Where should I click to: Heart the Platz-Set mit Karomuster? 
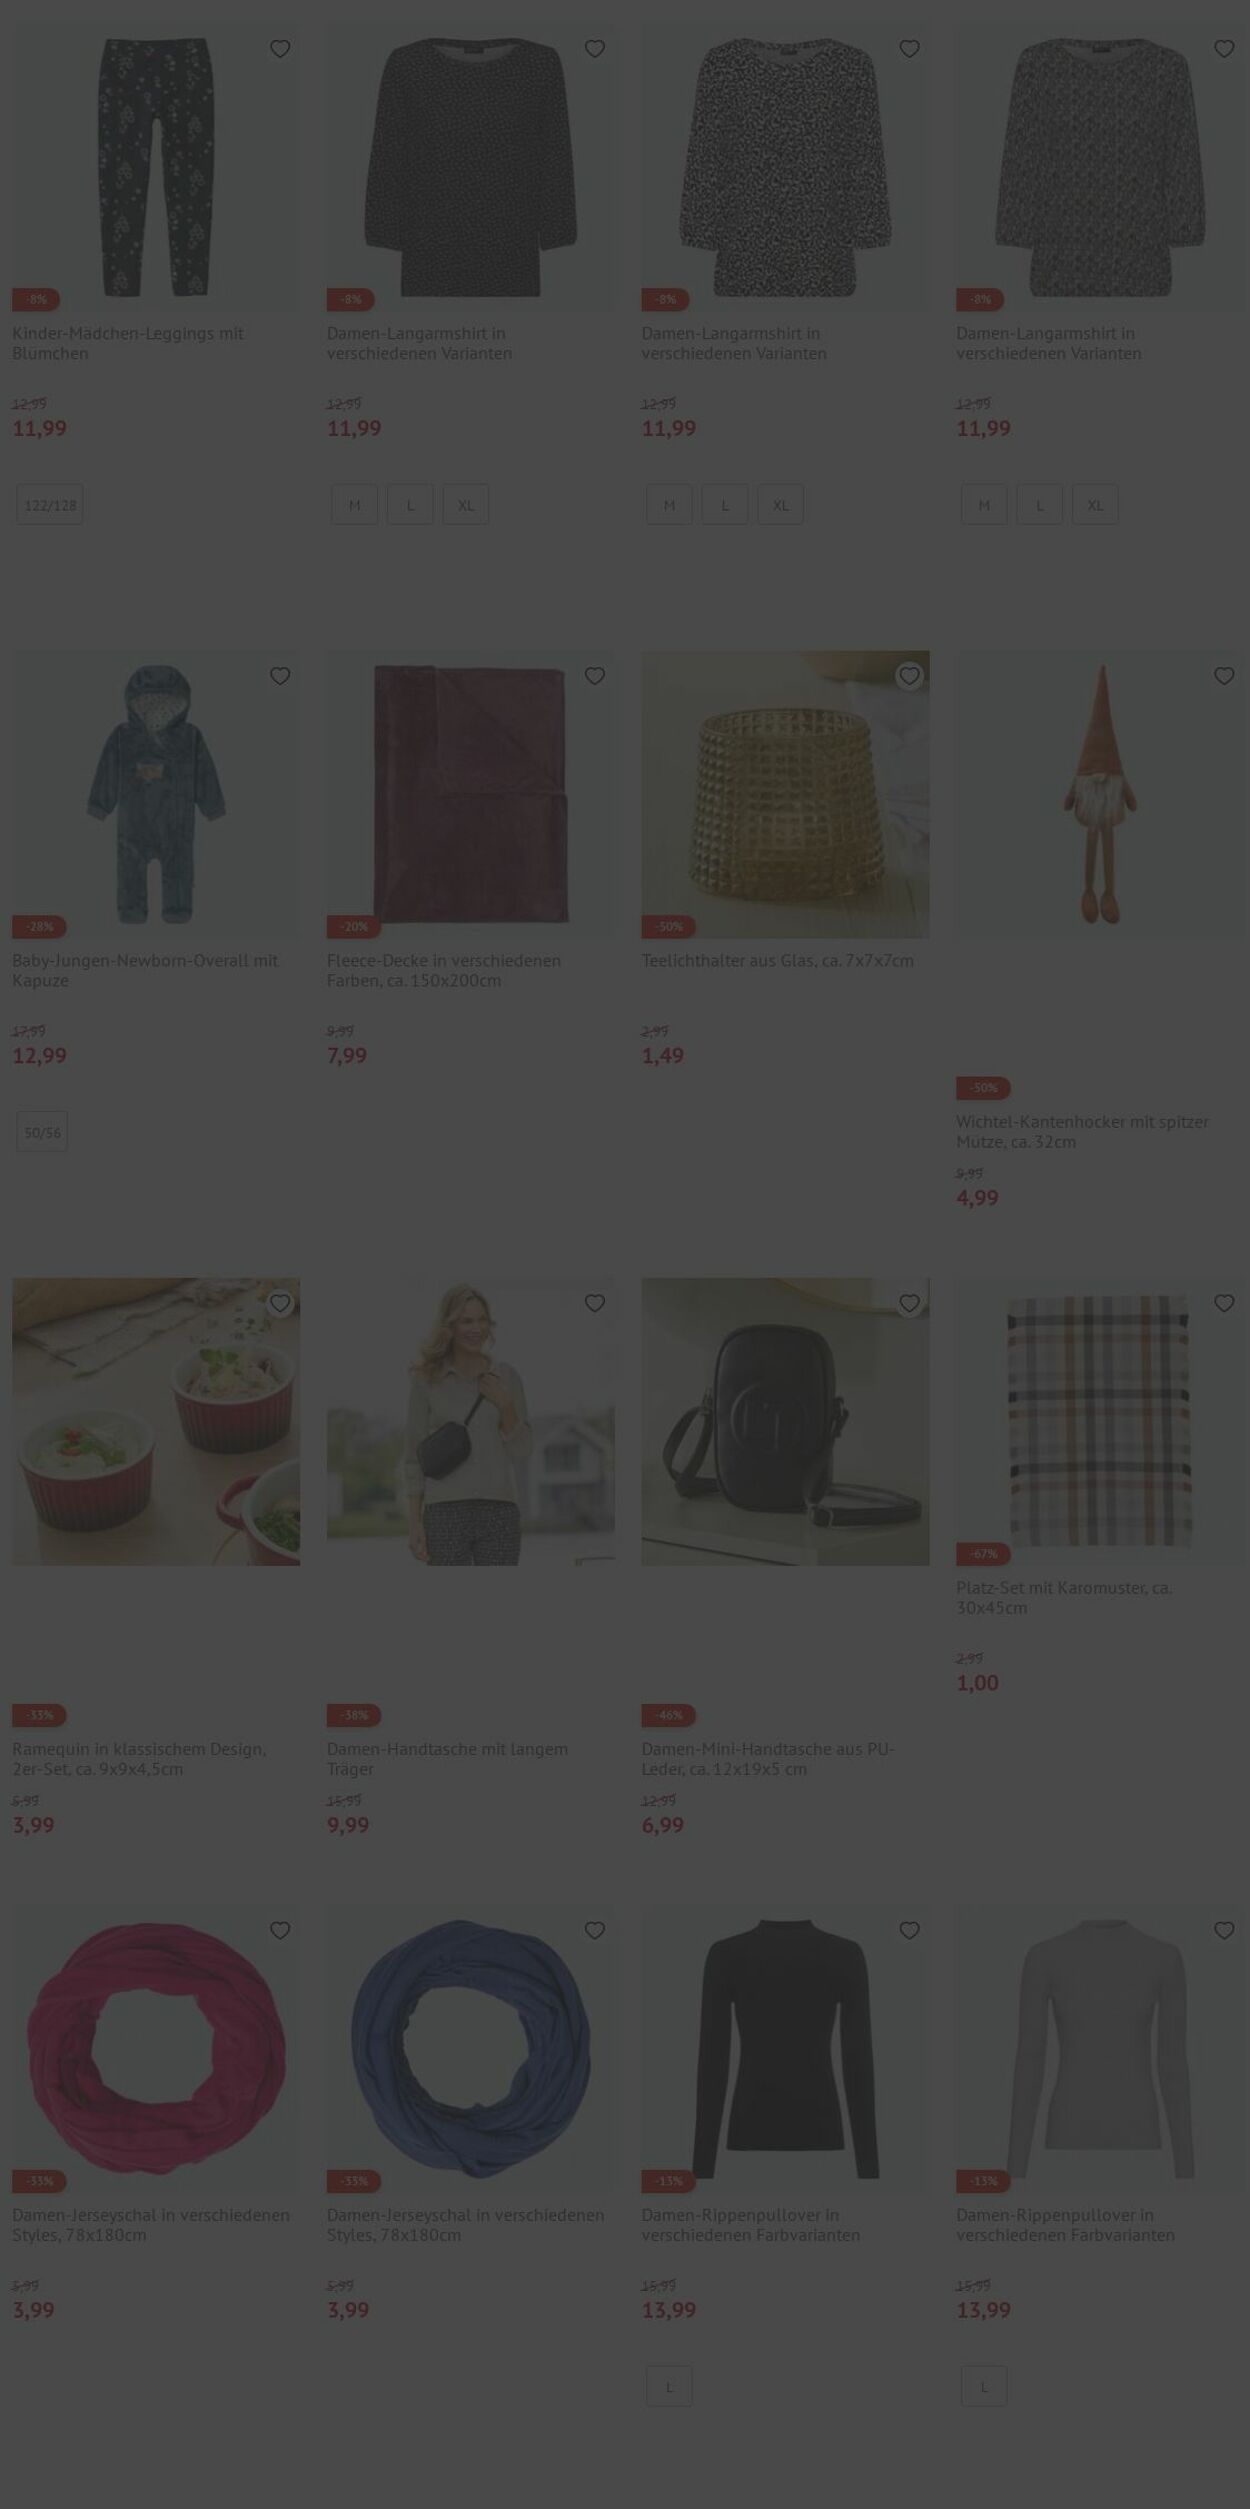(x=1224, y=1303)
